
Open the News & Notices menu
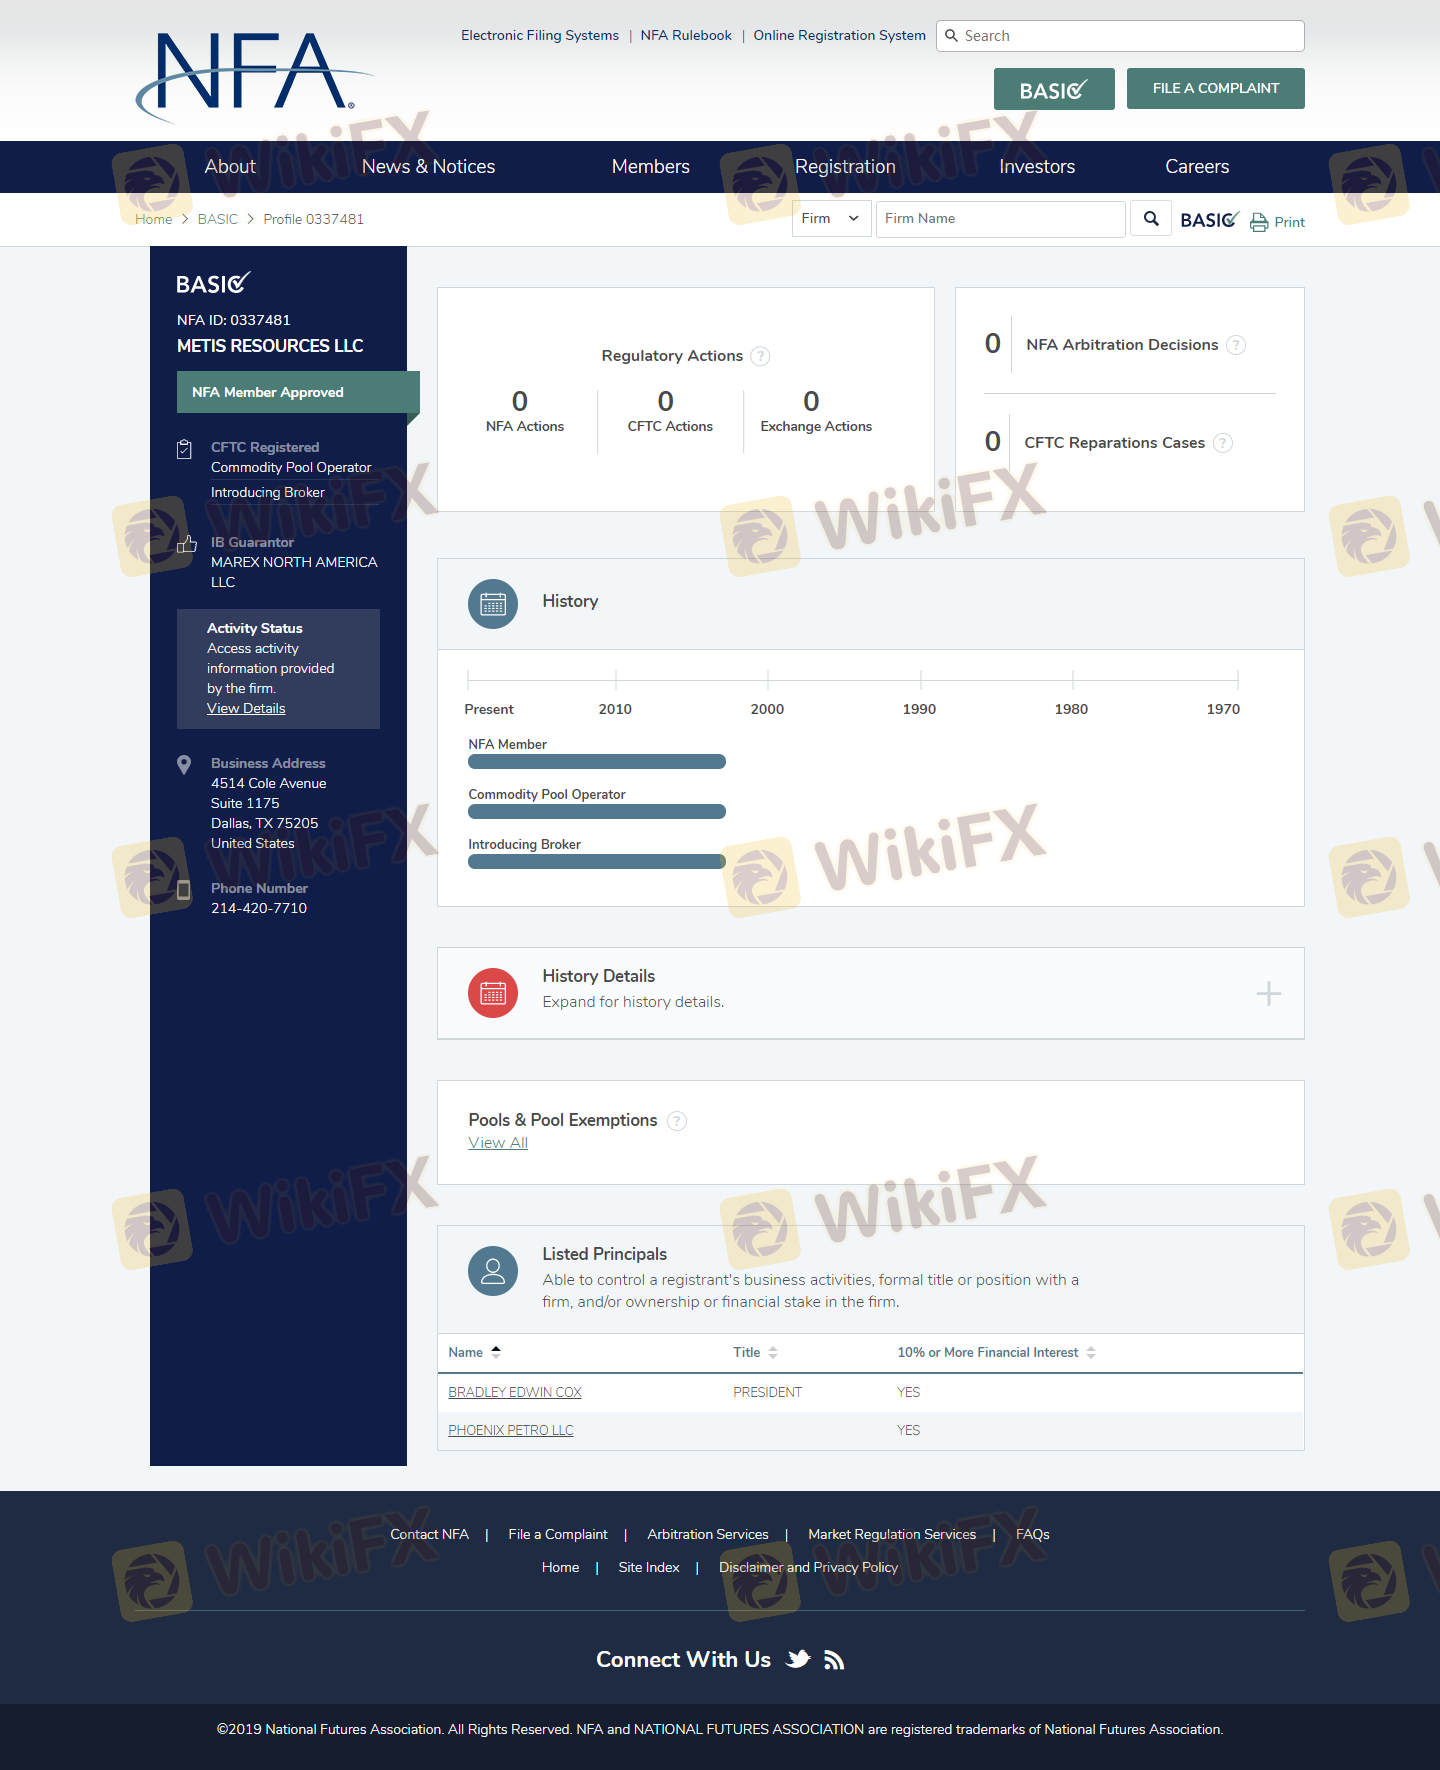tap(428, 167)
